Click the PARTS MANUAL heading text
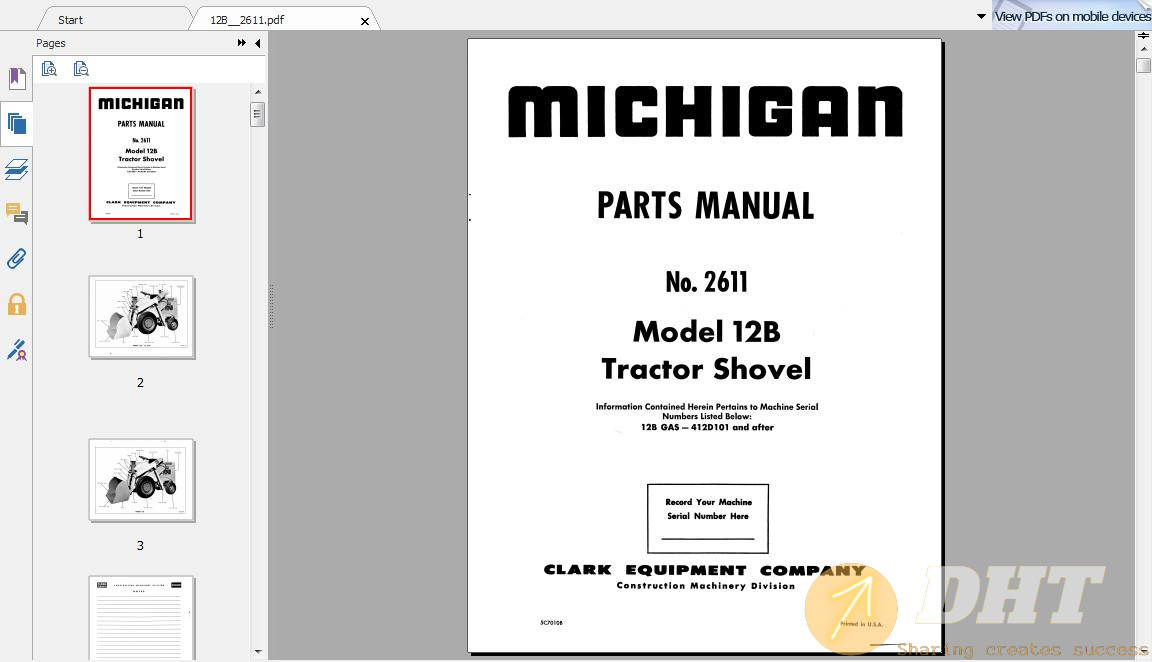Screen dimensions: 1152x662 (x=705, y=206)
